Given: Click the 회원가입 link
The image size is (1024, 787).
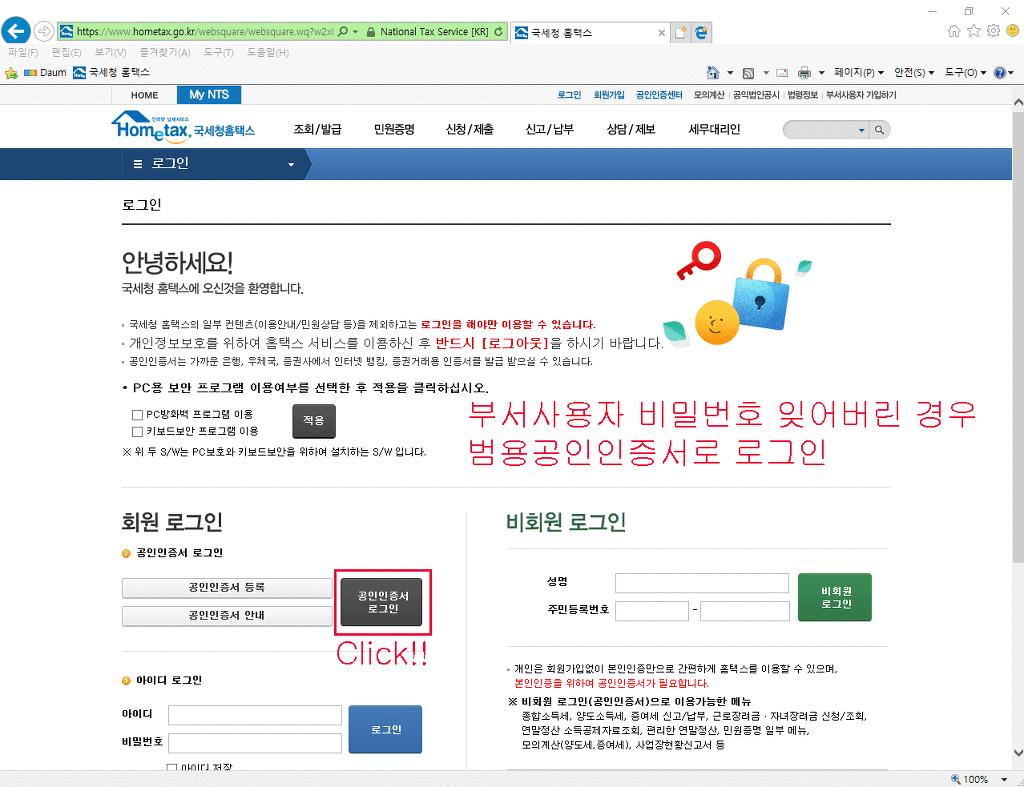Looking at the screenshot, I should pos(609,95).
